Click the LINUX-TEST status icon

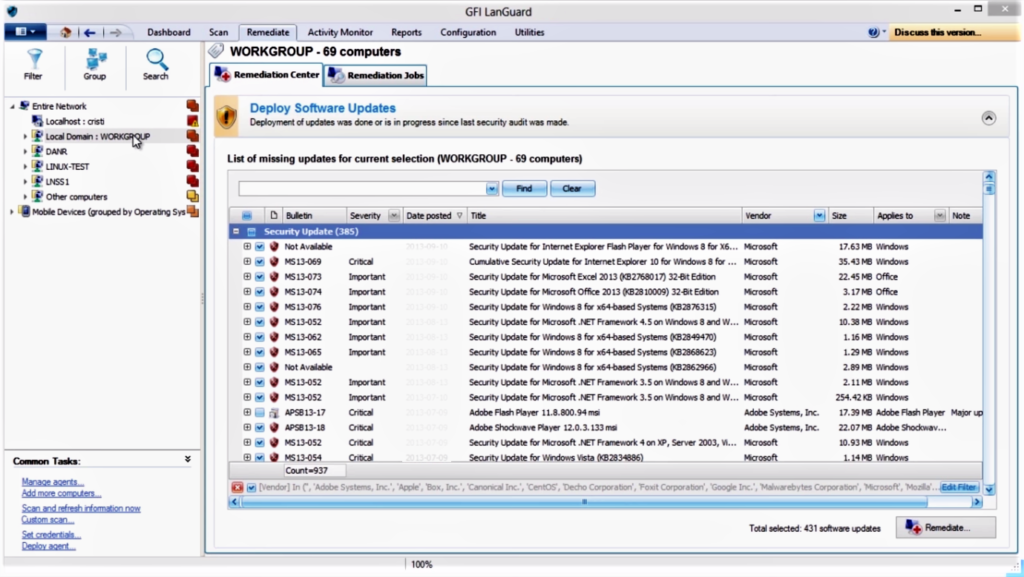pos(192,166)
